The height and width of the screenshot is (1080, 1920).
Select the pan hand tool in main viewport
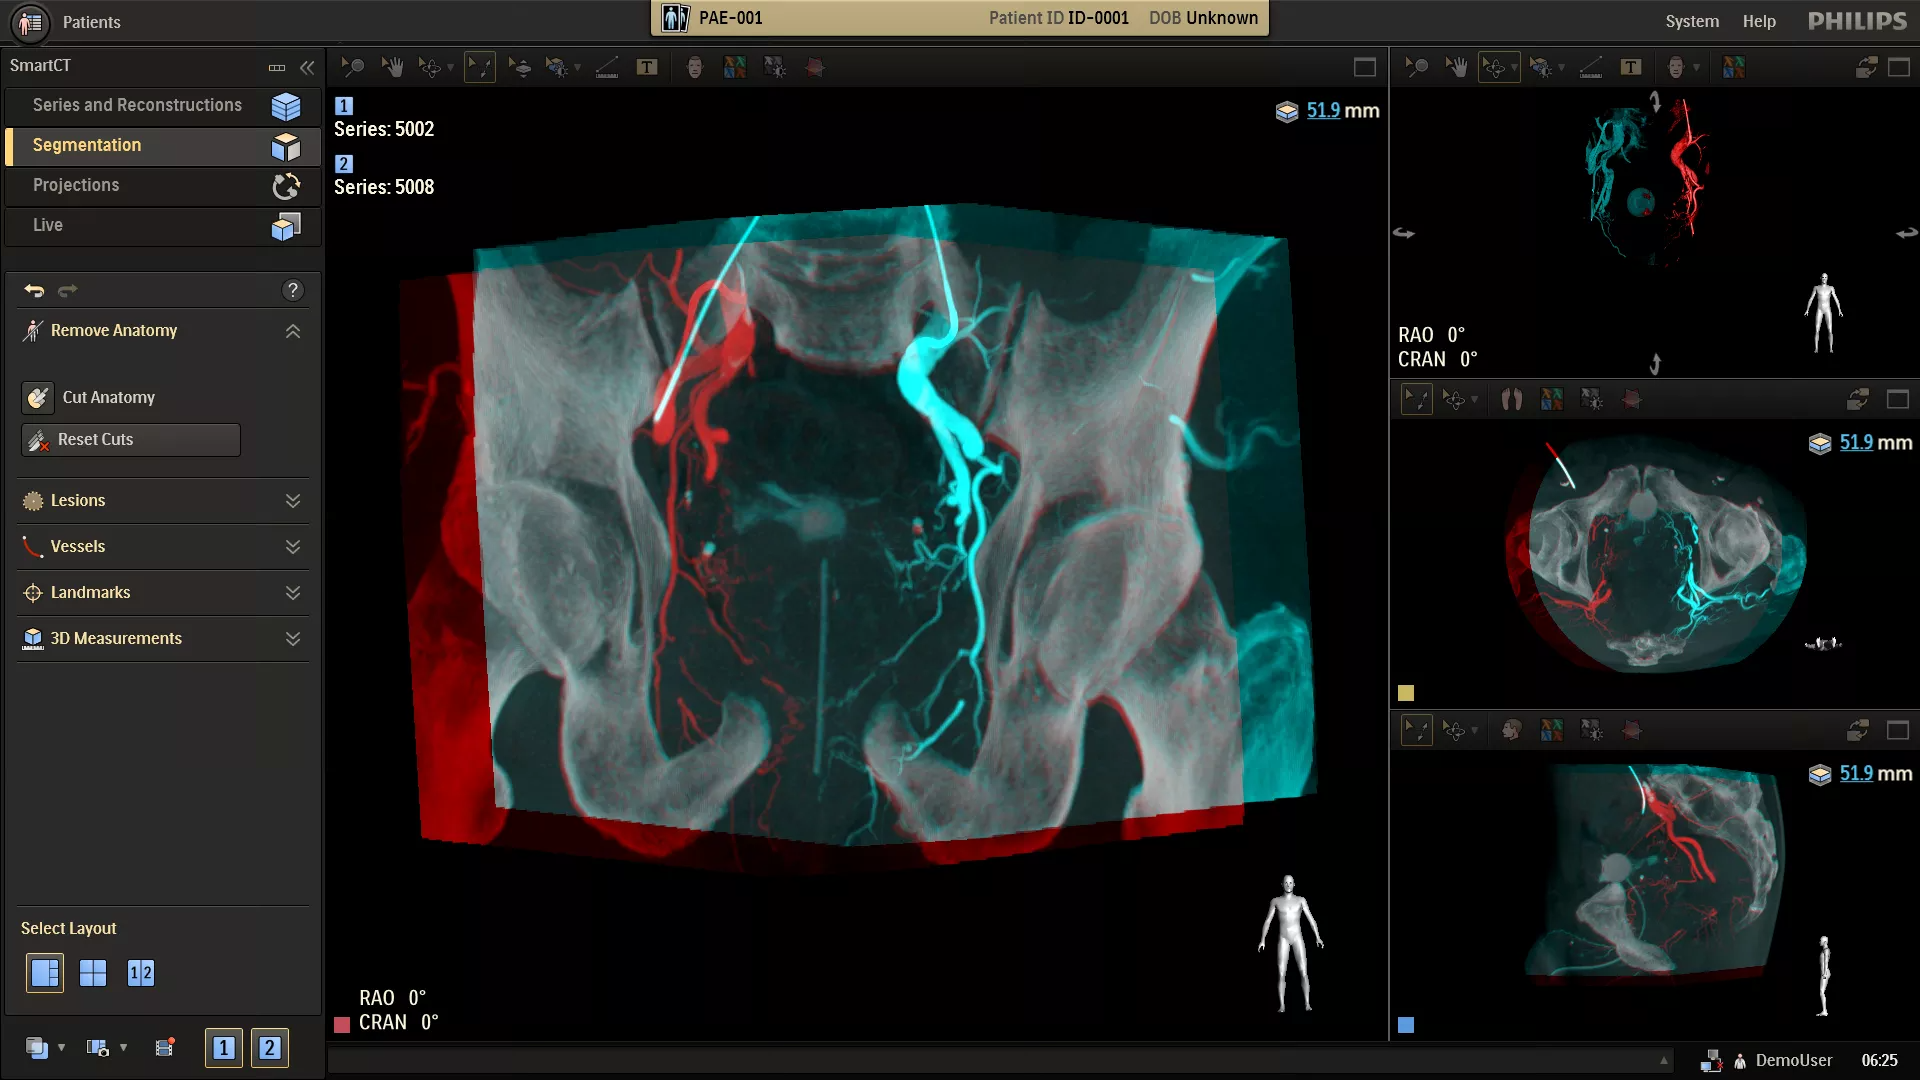tap(392, 67)
